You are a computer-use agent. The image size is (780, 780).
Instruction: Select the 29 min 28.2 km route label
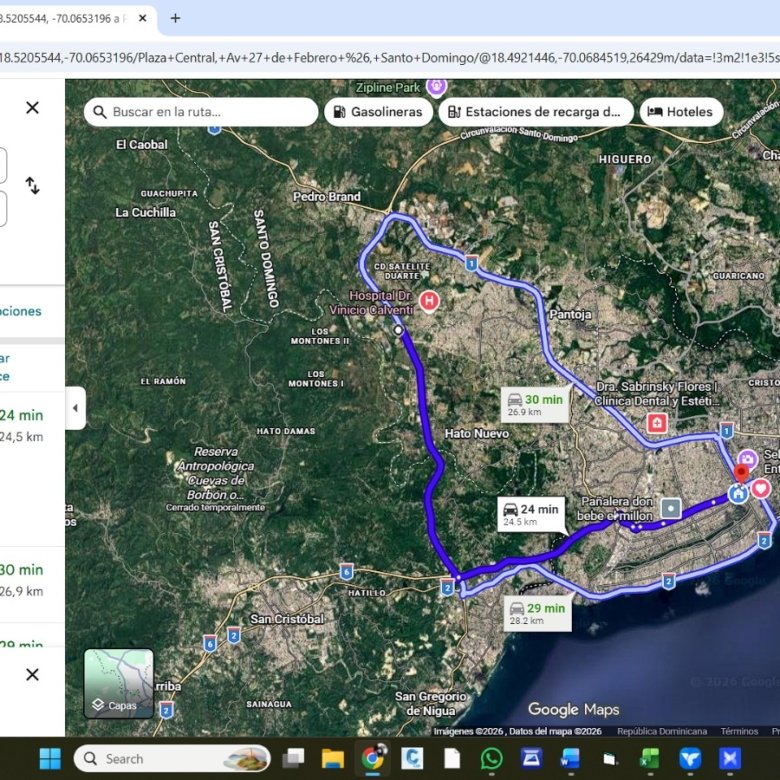(538, 614)
